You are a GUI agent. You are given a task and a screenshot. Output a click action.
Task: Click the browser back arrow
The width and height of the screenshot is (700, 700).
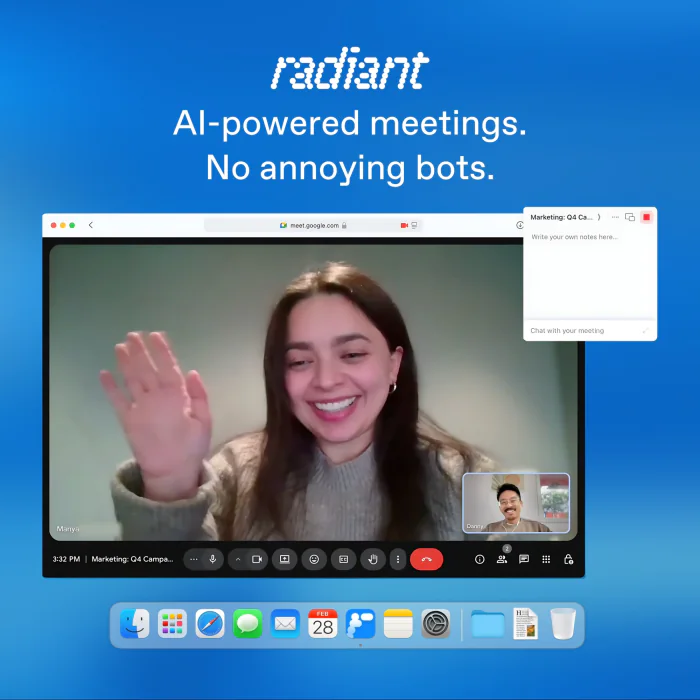91,225
